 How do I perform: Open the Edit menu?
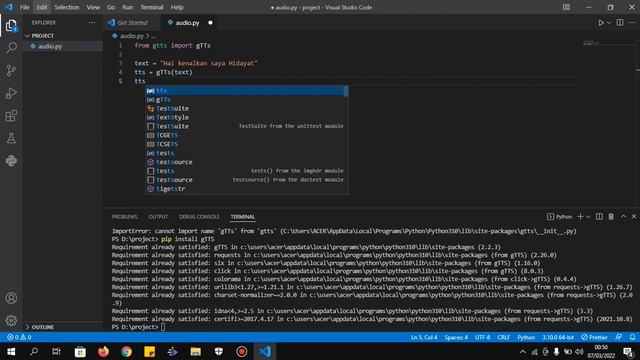[42, 7]
